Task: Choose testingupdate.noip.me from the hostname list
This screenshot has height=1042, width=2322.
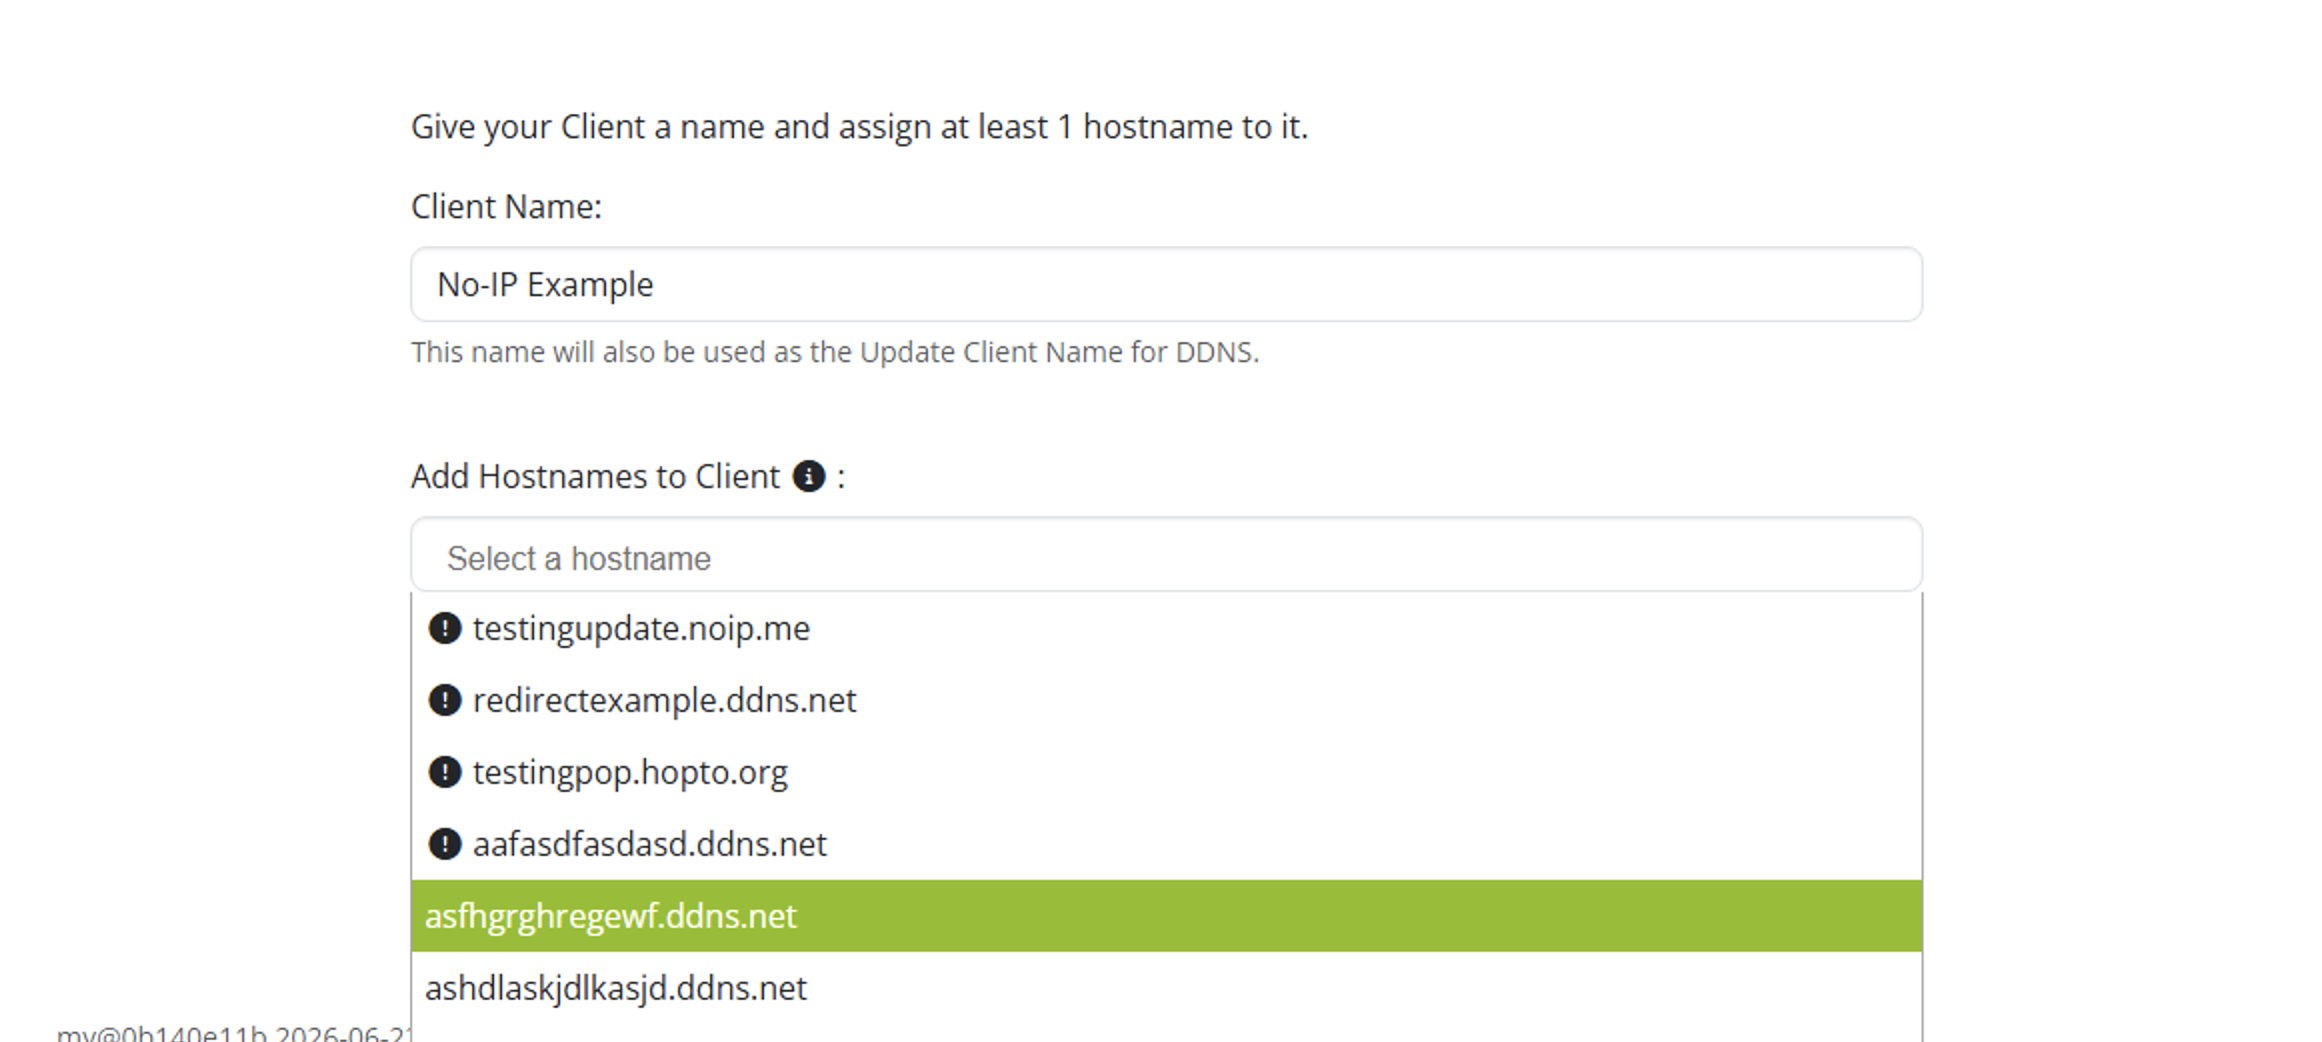Action: tap(1166, 628)
